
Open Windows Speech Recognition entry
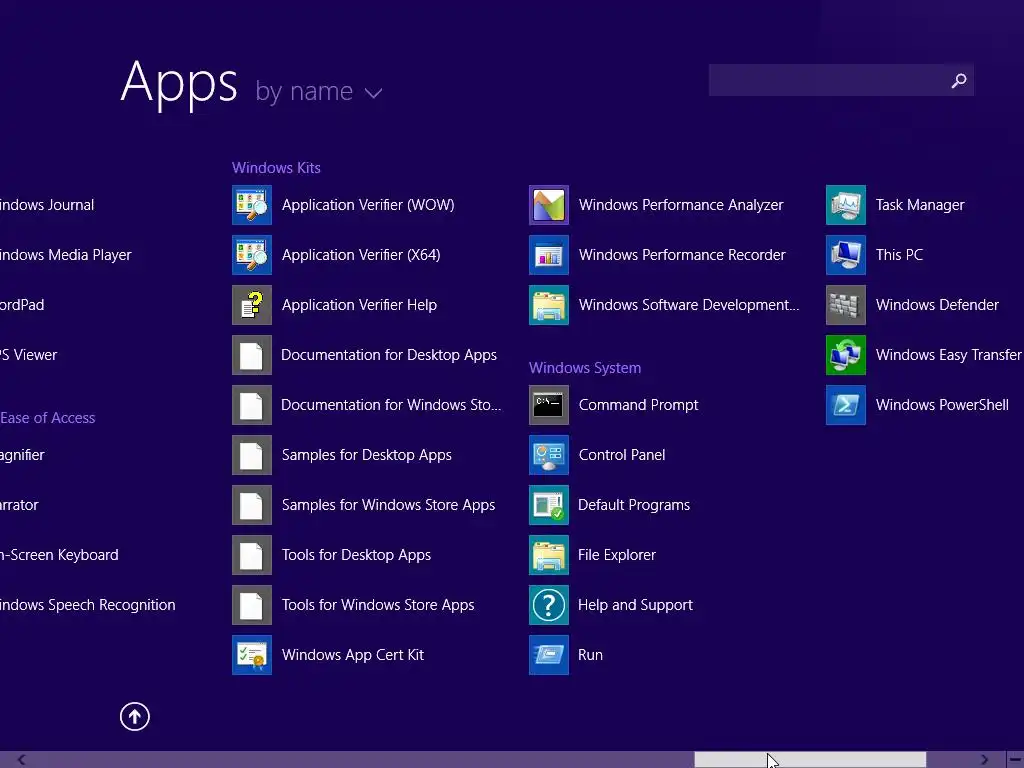click(88, 605)
